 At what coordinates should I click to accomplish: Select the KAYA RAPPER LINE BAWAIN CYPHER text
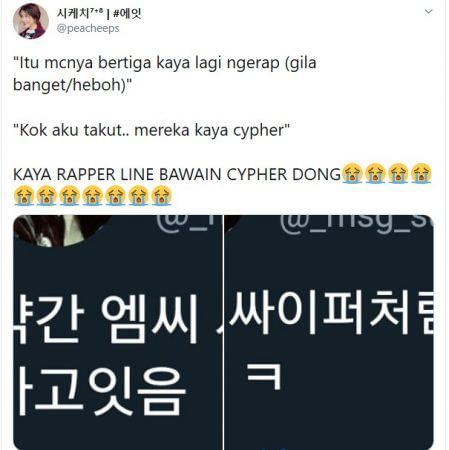click(177, 174)
